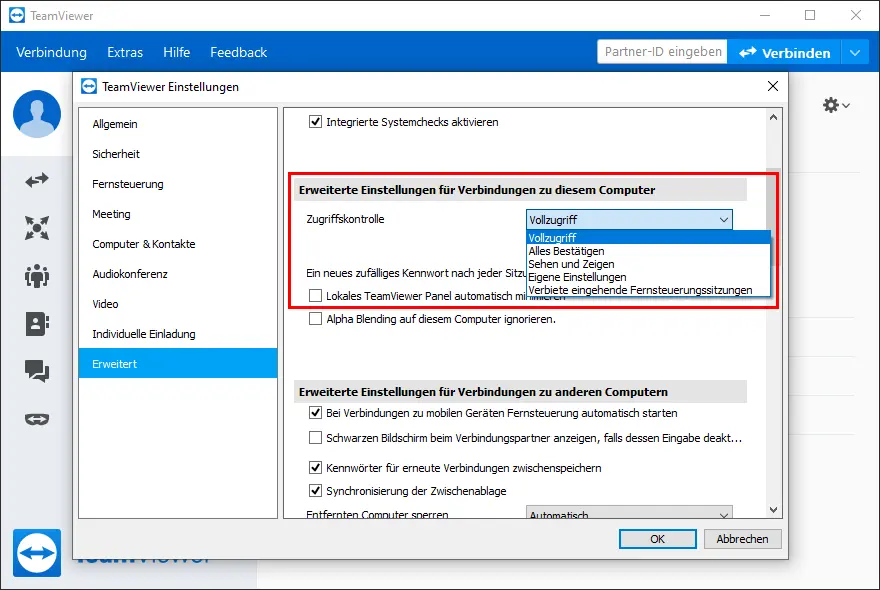Toggle Kennwörter für erneute Verbindungen zwischenspeichern
Viewport: 880px width, 590px height.
(315, 468)
